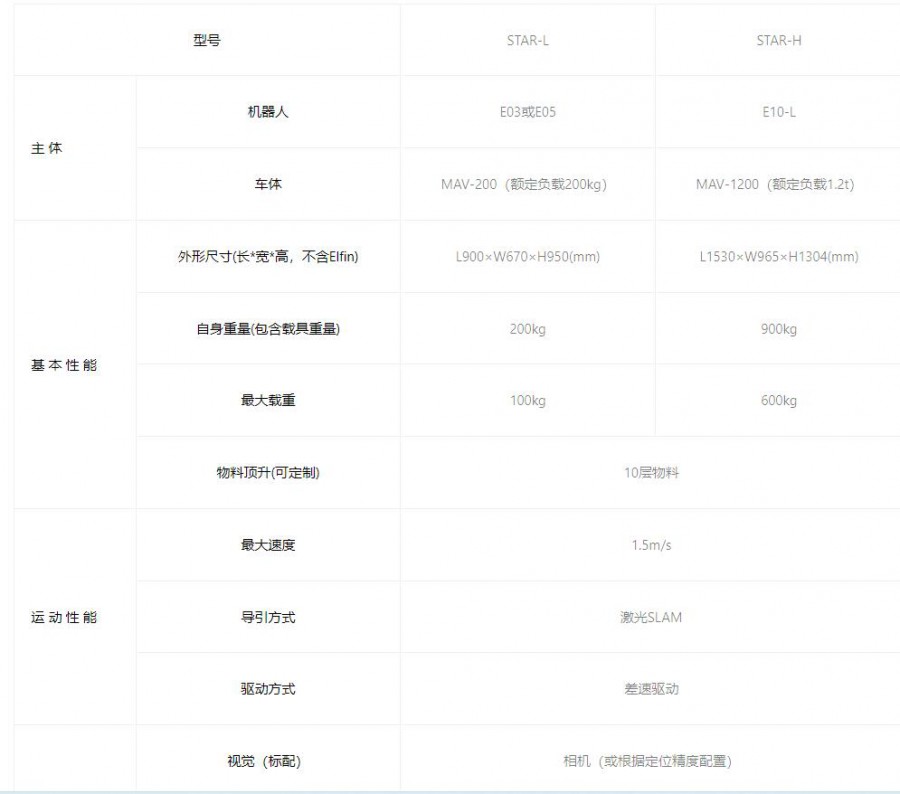Select the L900×W670×H950(mm) dimensions cell
This screenshot has width=900, height=794.
[x=527, y=257]
